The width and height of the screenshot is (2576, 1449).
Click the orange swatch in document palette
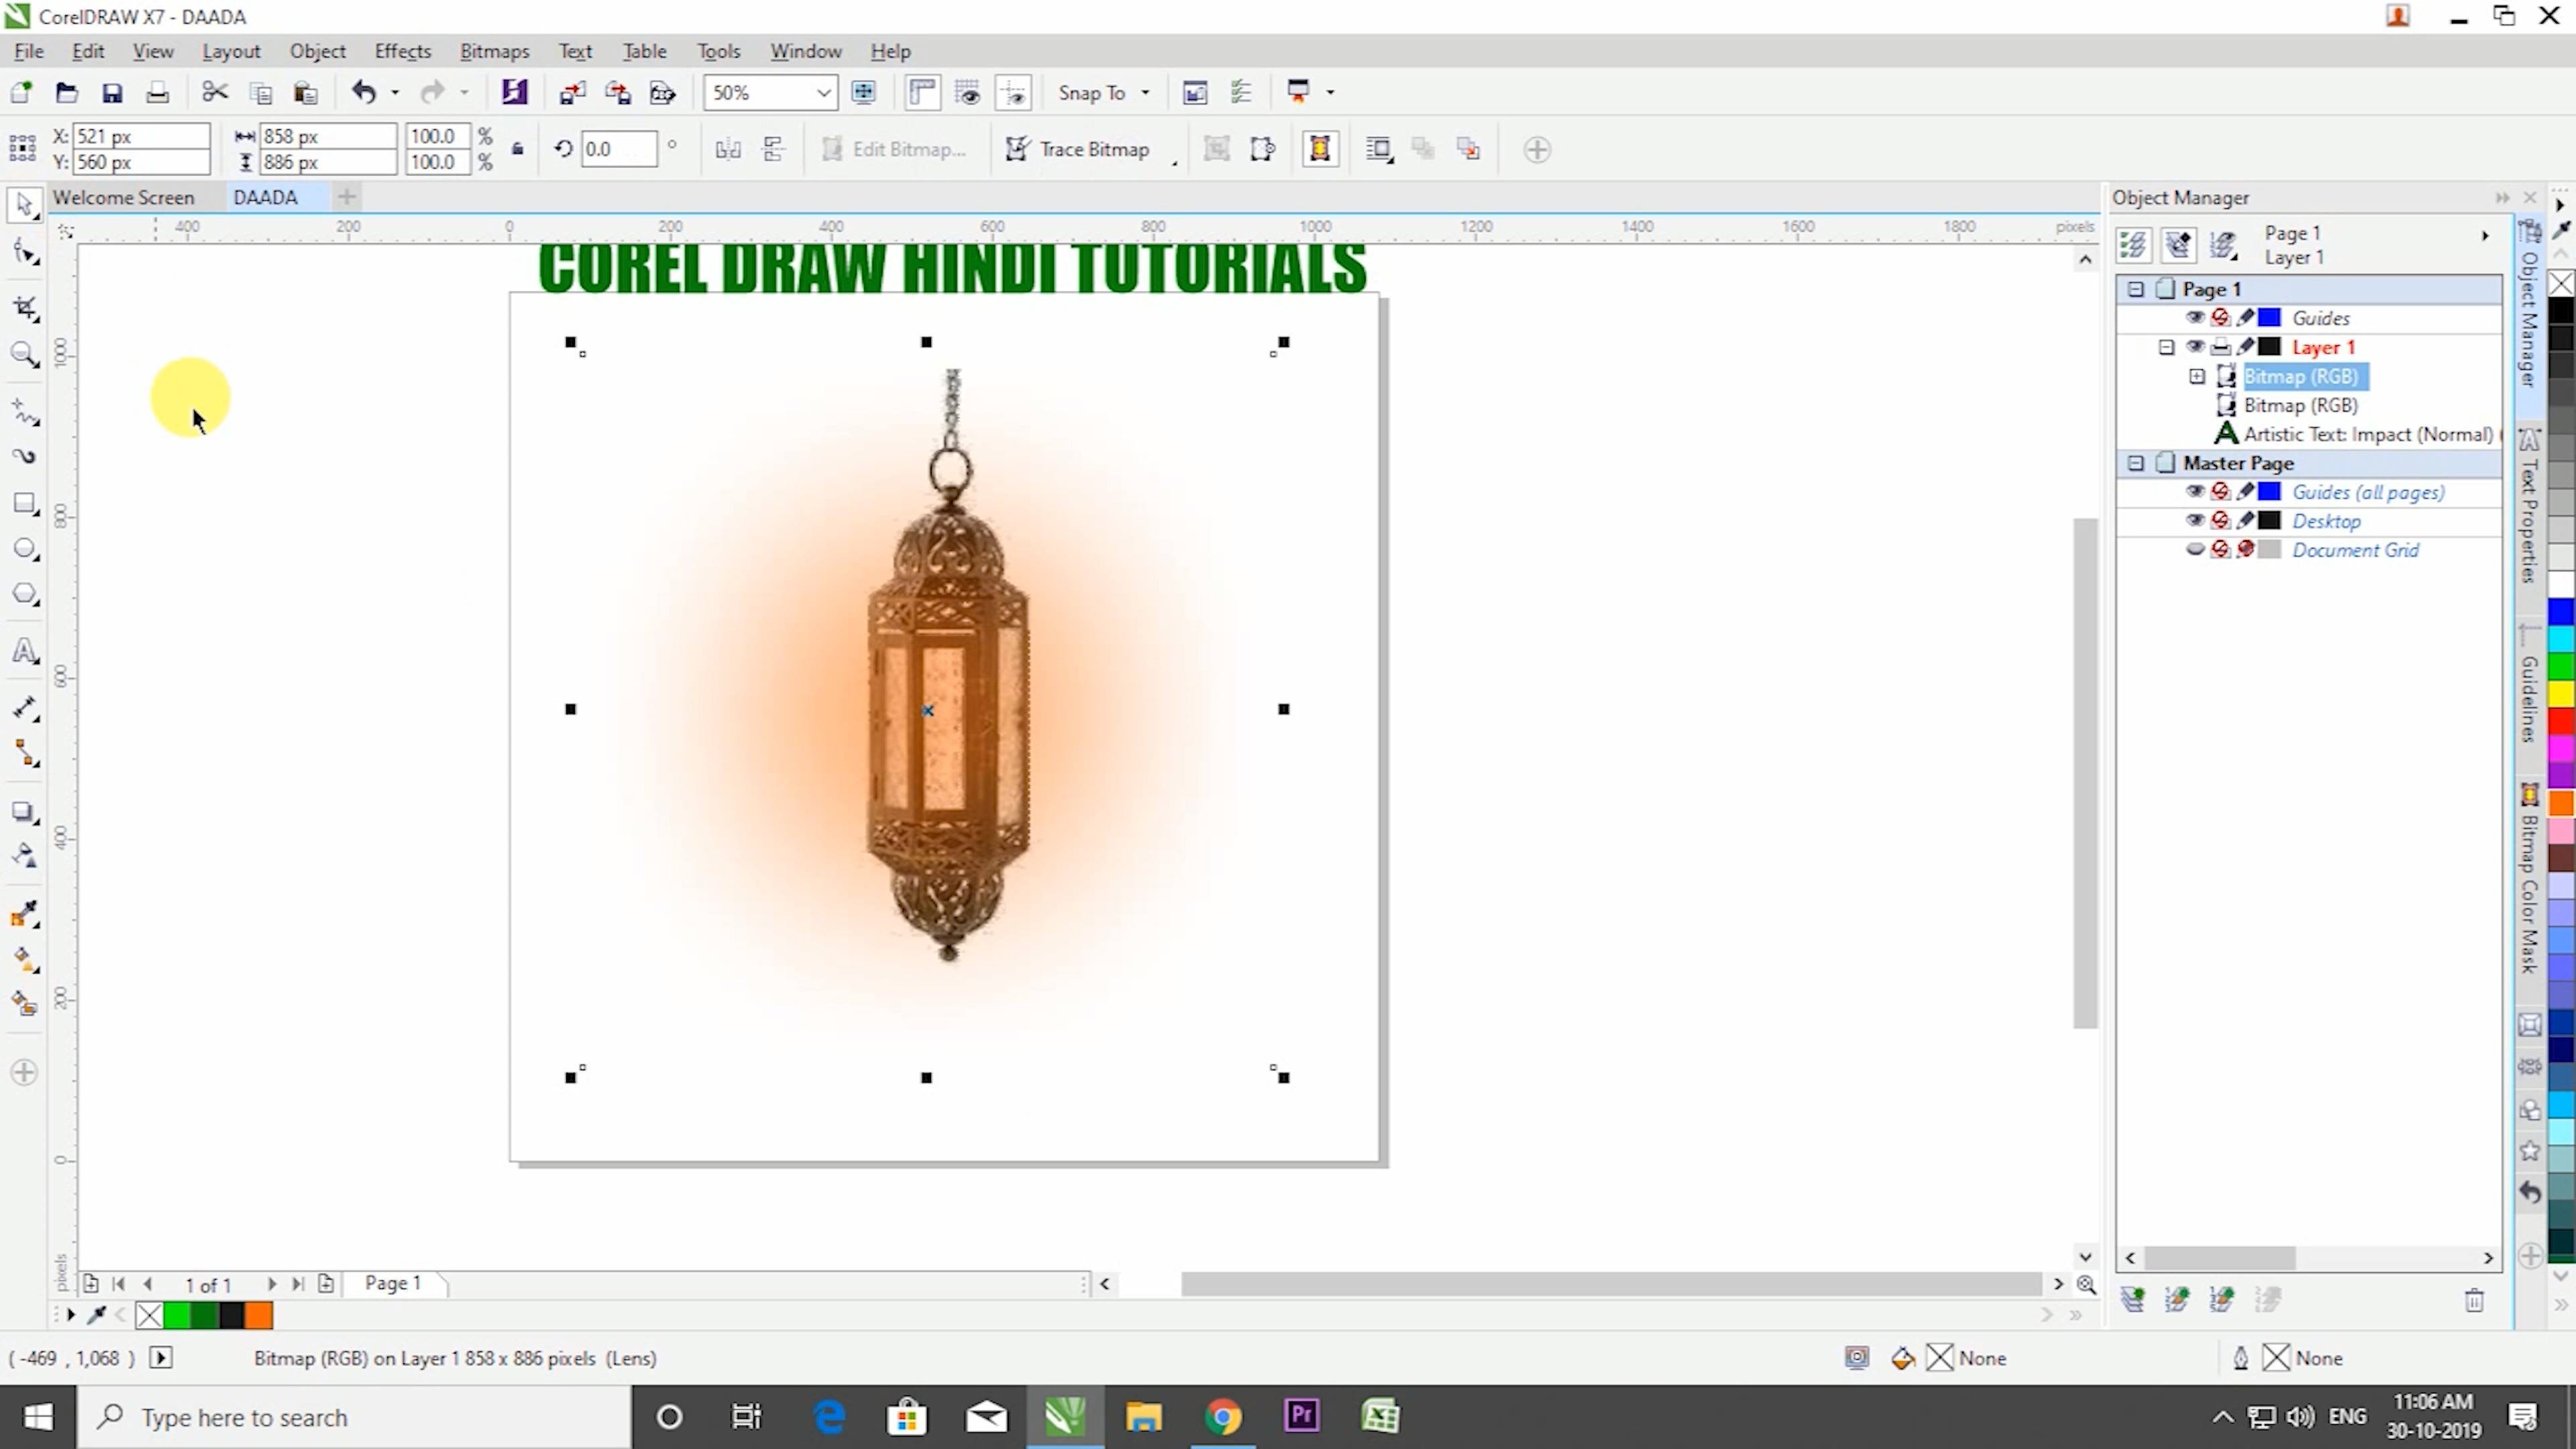pos(259,1316)
